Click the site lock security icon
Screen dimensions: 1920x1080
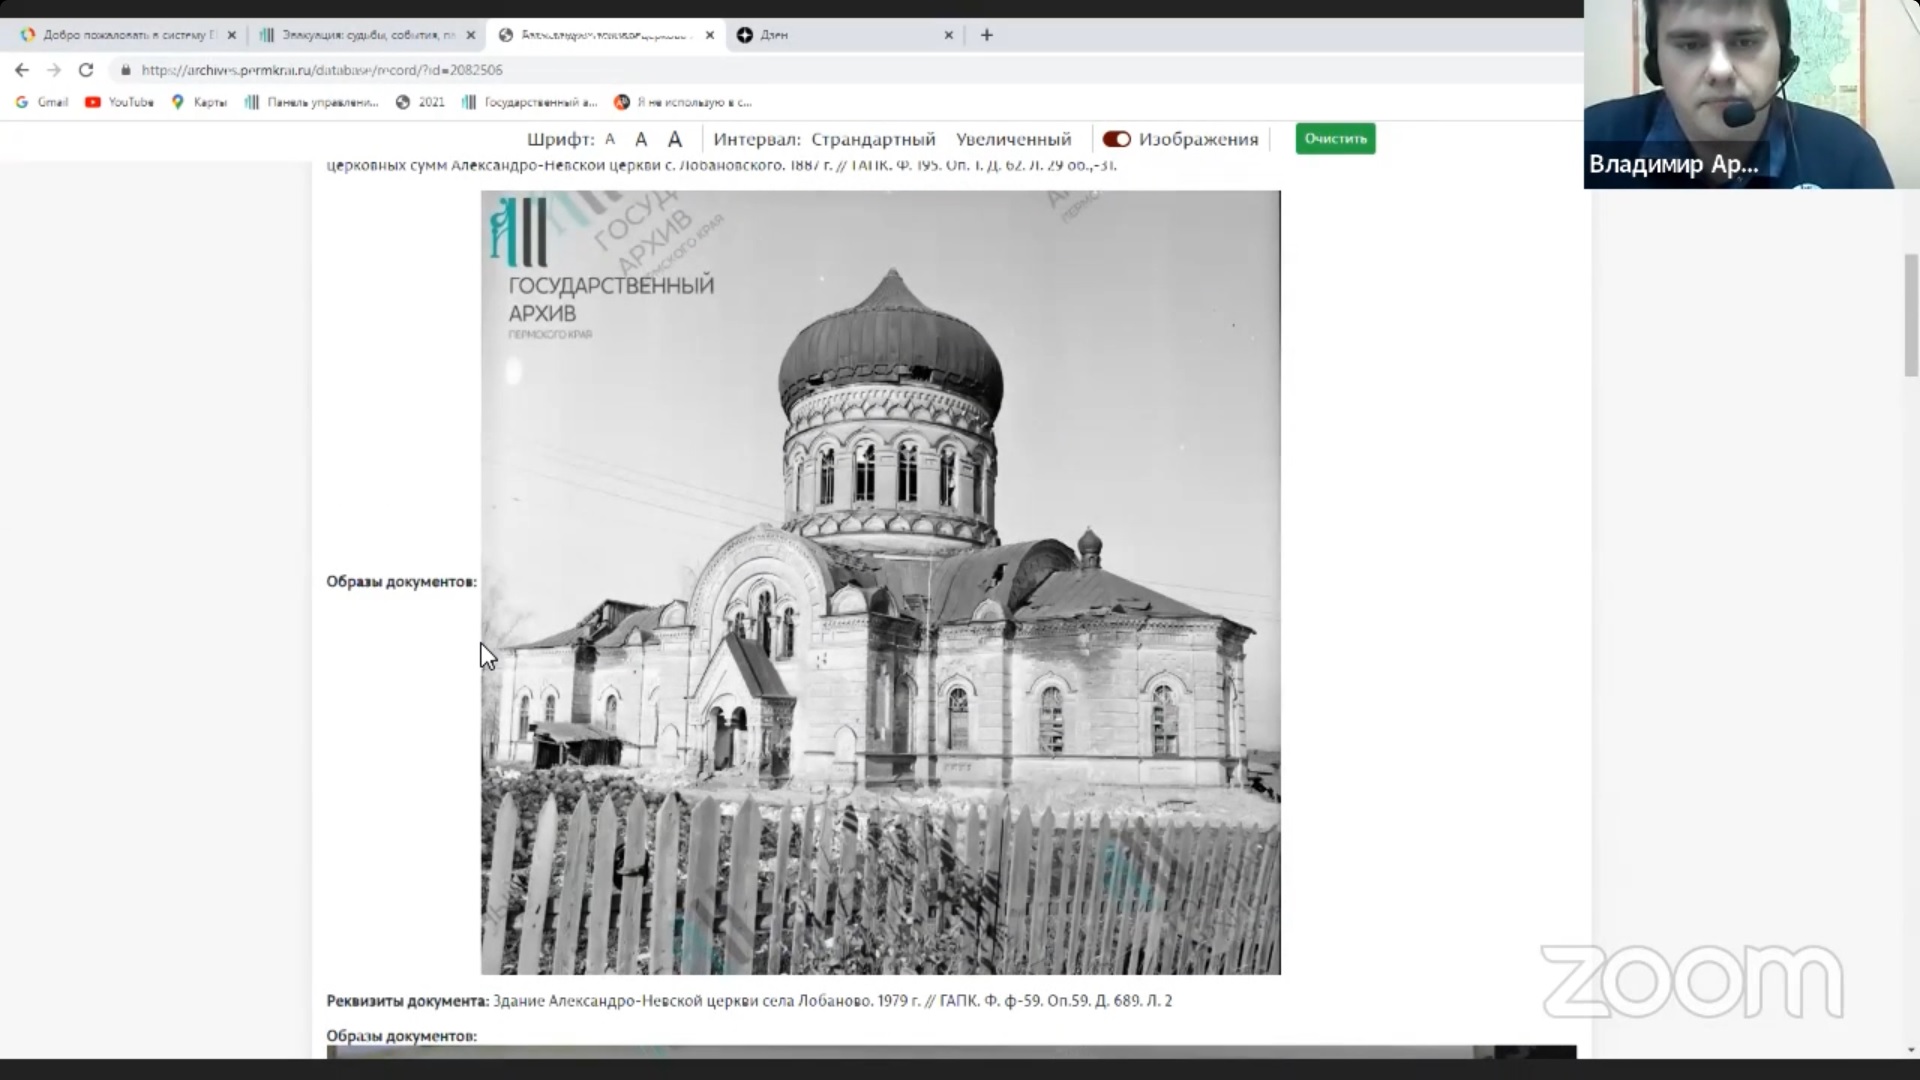[125, 70]
